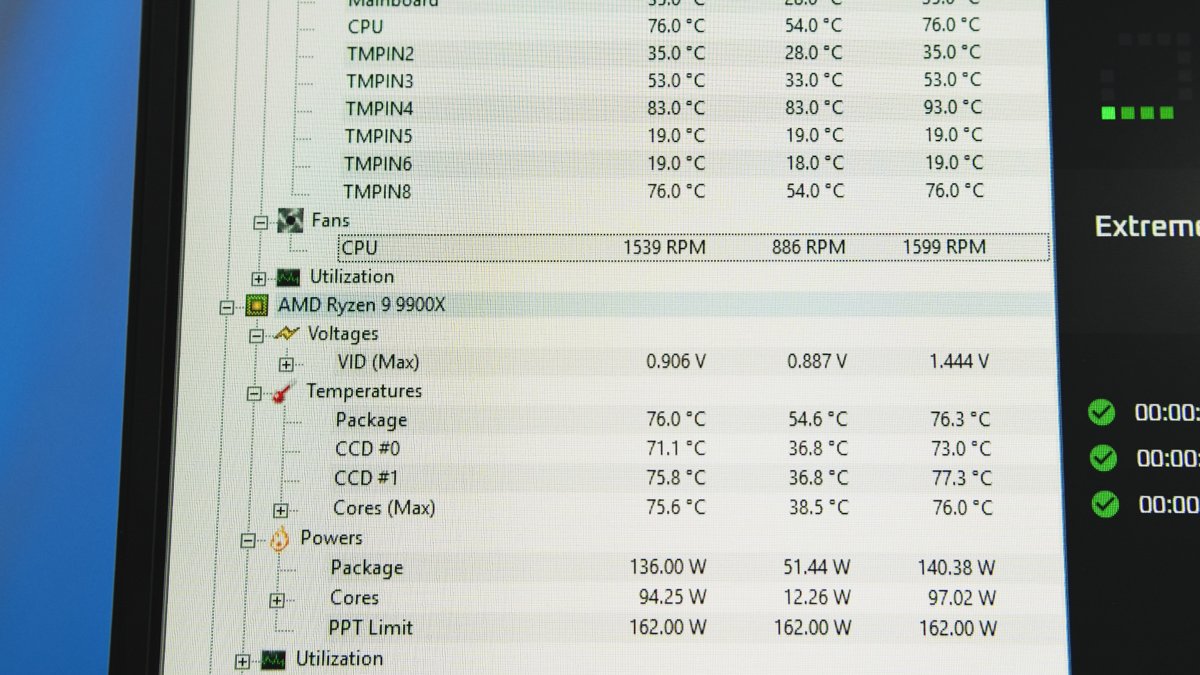Click the 54.6 °C package minimum value
1200x675 pixels.
point(816,419)
